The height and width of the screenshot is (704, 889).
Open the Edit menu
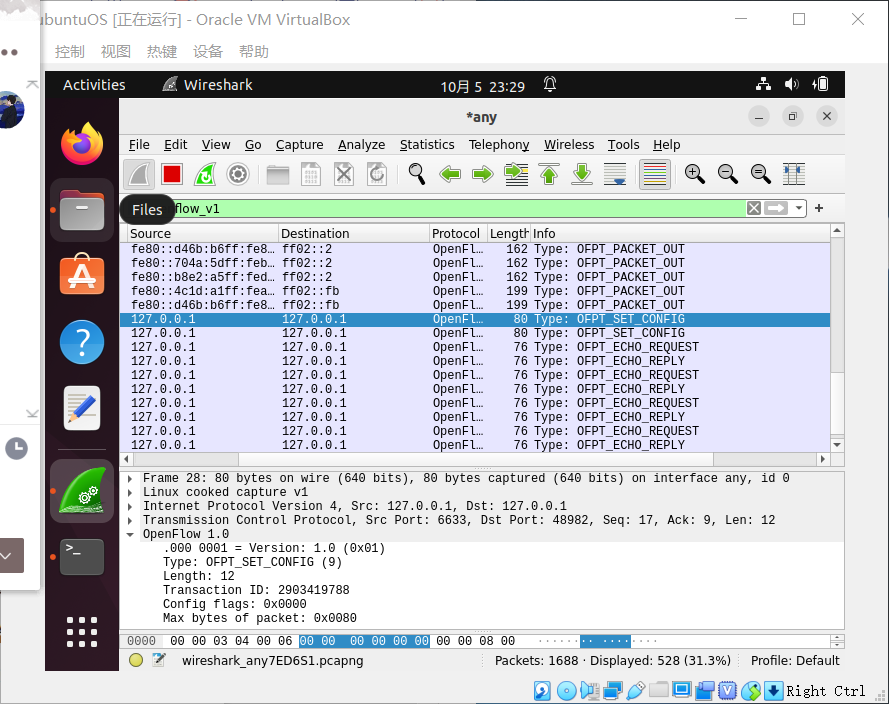click(175, 145)
